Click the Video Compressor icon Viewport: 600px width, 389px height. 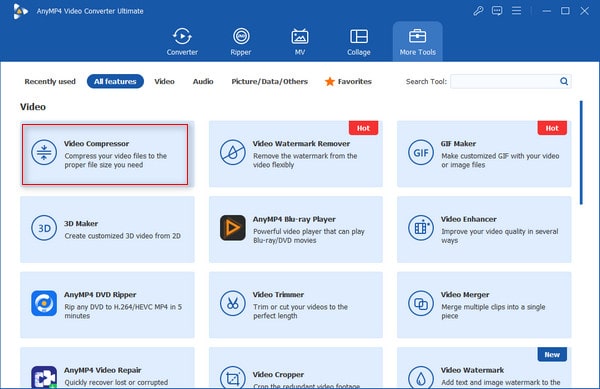pos(44,152)
